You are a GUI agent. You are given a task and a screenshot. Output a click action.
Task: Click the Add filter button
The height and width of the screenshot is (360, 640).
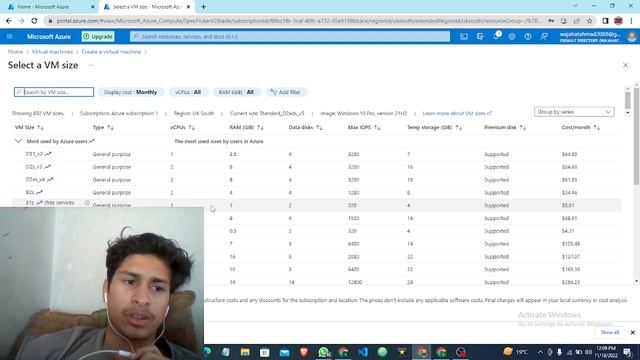[286, 92]
